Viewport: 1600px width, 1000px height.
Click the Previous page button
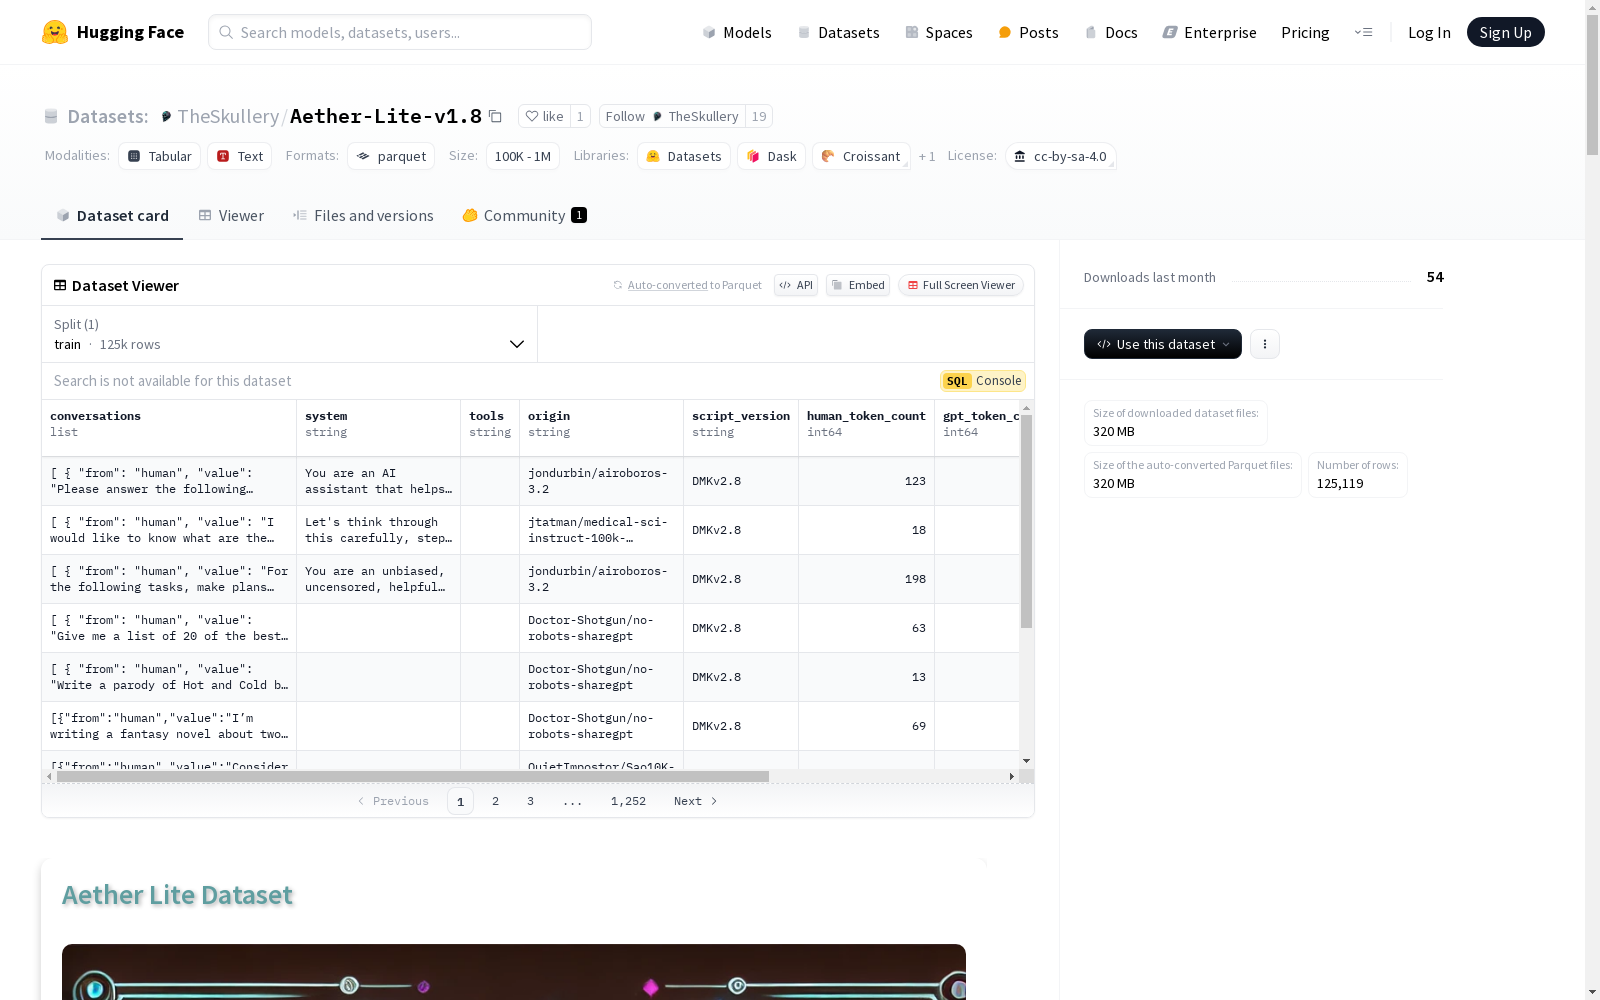393,801
